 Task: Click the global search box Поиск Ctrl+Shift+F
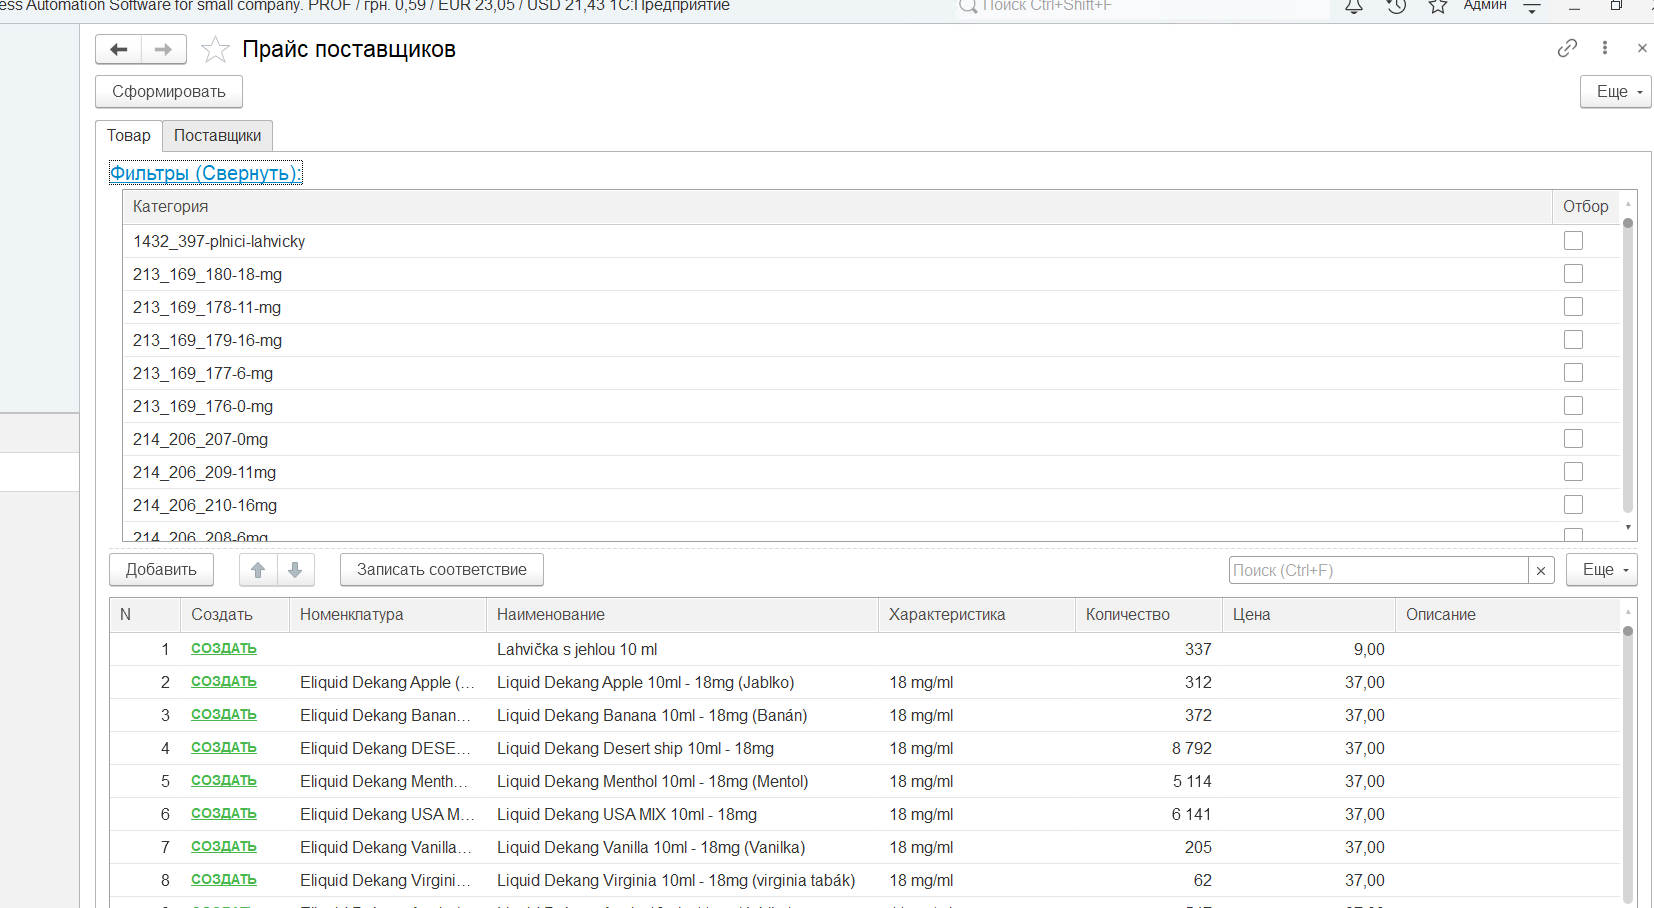coord(1140,6)
